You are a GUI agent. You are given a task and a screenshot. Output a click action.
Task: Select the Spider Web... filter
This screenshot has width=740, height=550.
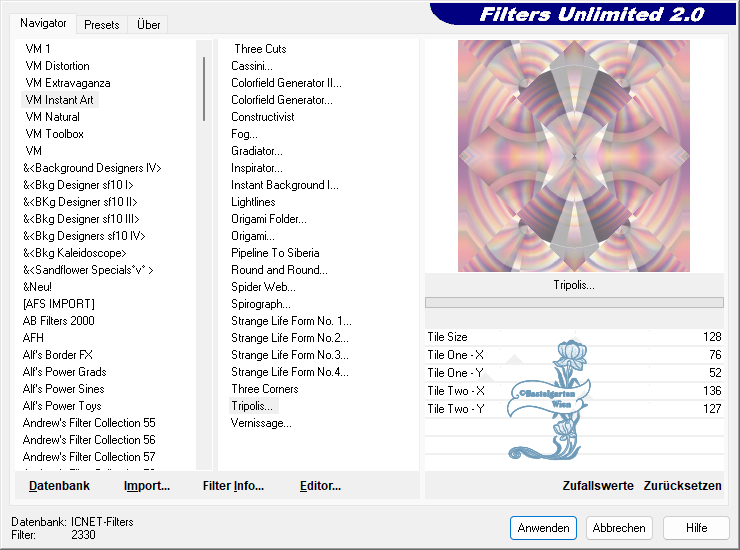click(261, 287)
